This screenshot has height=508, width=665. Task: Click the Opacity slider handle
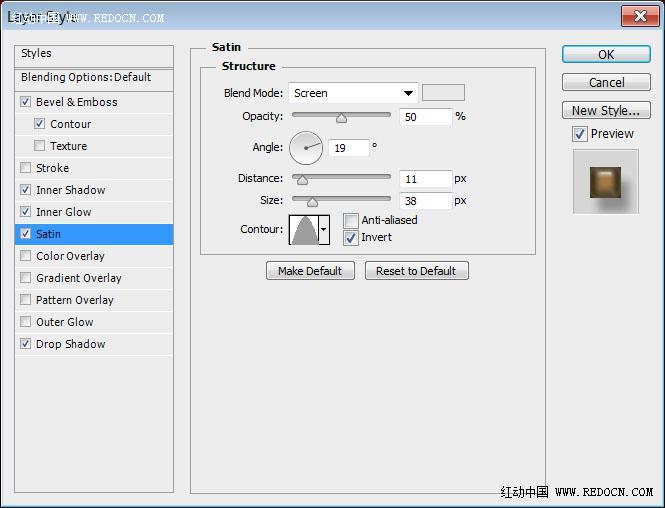[341, 118]
